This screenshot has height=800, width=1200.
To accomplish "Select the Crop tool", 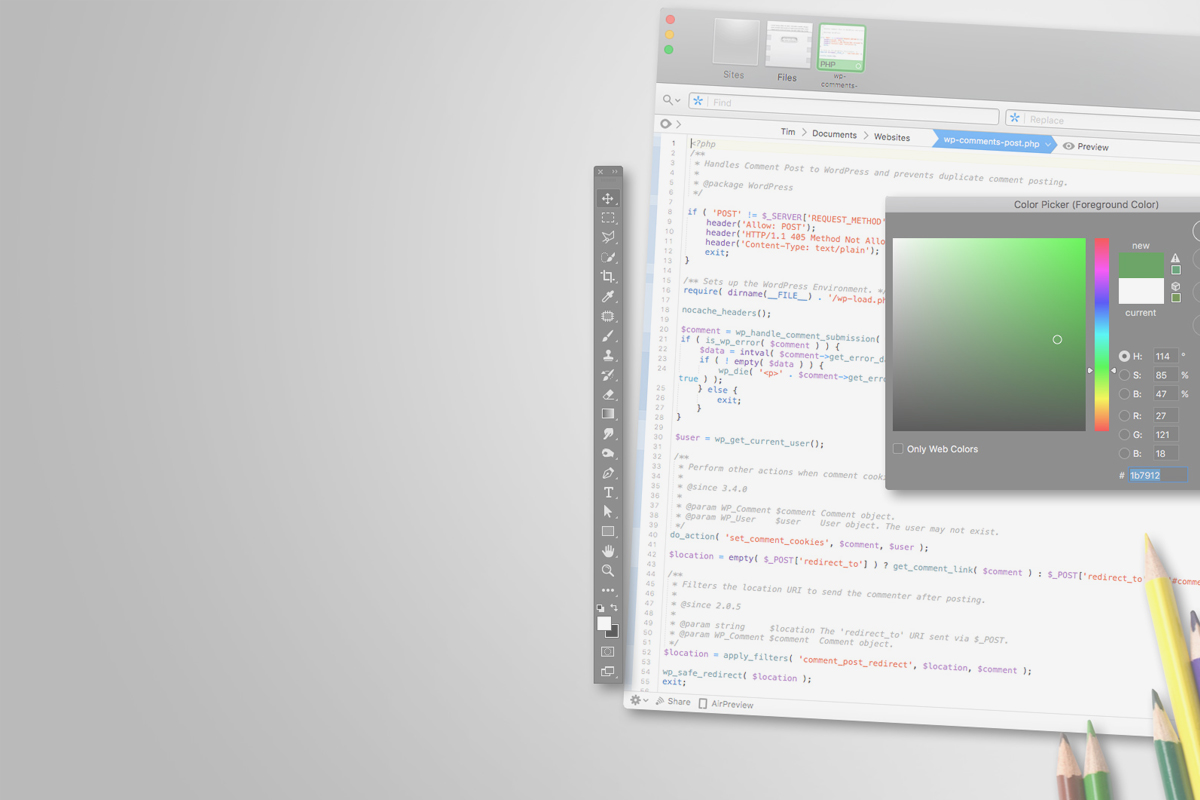I will [608, 277].
